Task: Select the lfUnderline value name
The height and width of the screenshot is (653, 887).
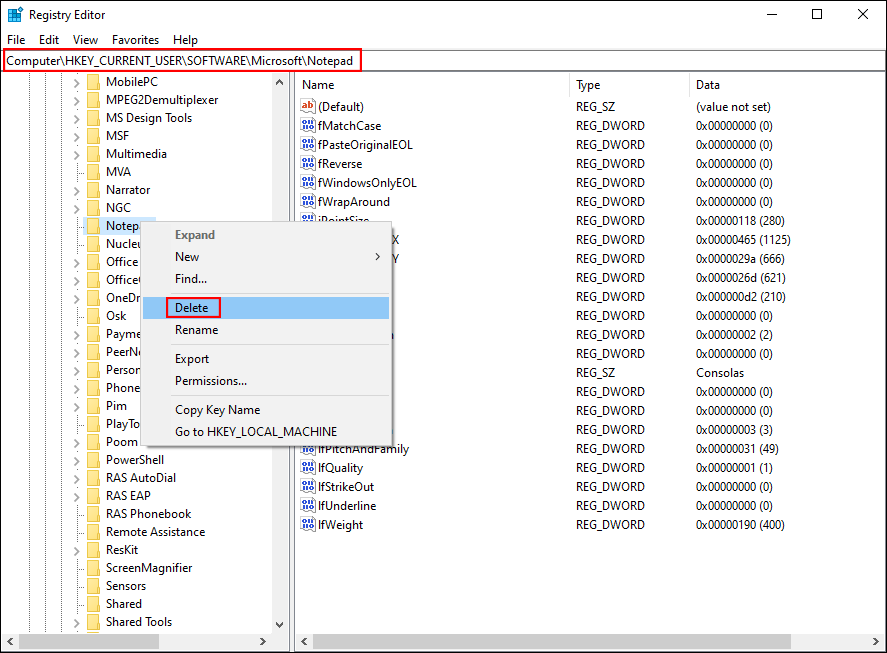Action: (x=347, y=506)
